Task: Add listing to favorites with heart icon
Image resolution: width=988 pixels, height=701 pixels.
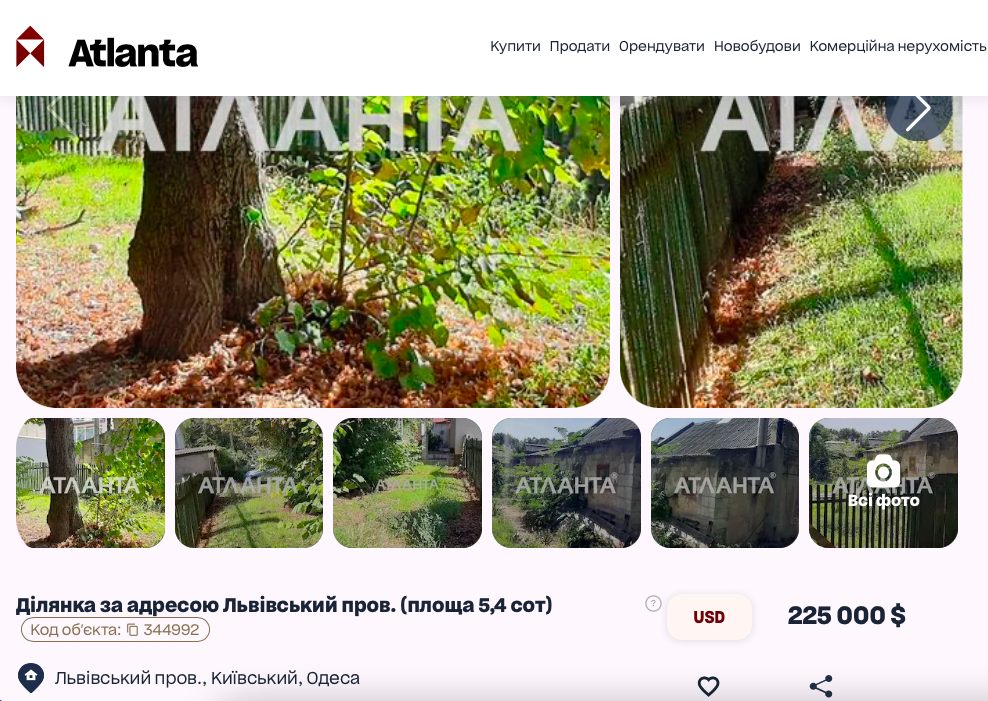Action: [708, 686]
